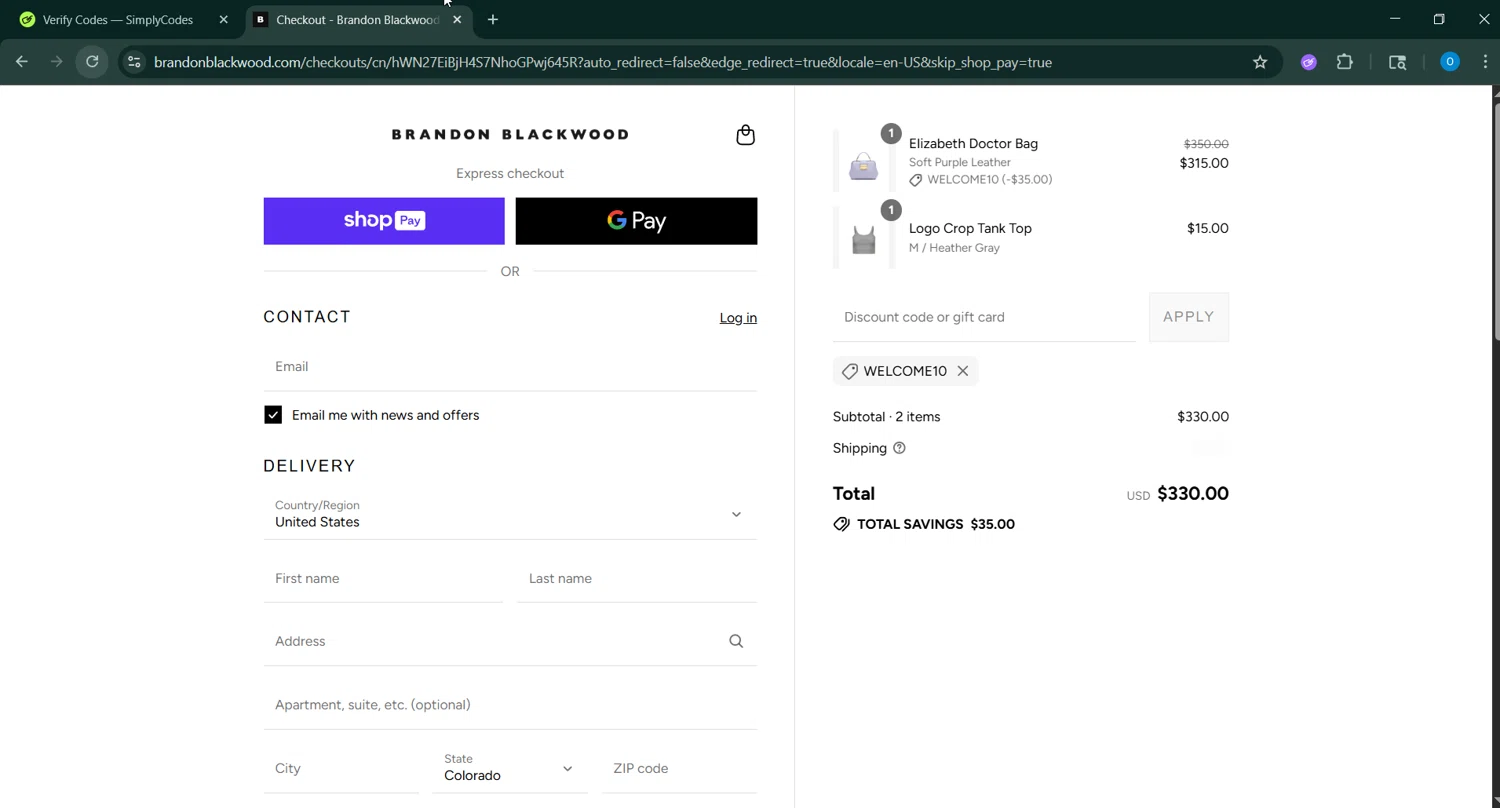Expand the Country/Region dropdown
The height and width of the screenshot is (808, 1500).
pyautogui.click(x=510, y=514)
